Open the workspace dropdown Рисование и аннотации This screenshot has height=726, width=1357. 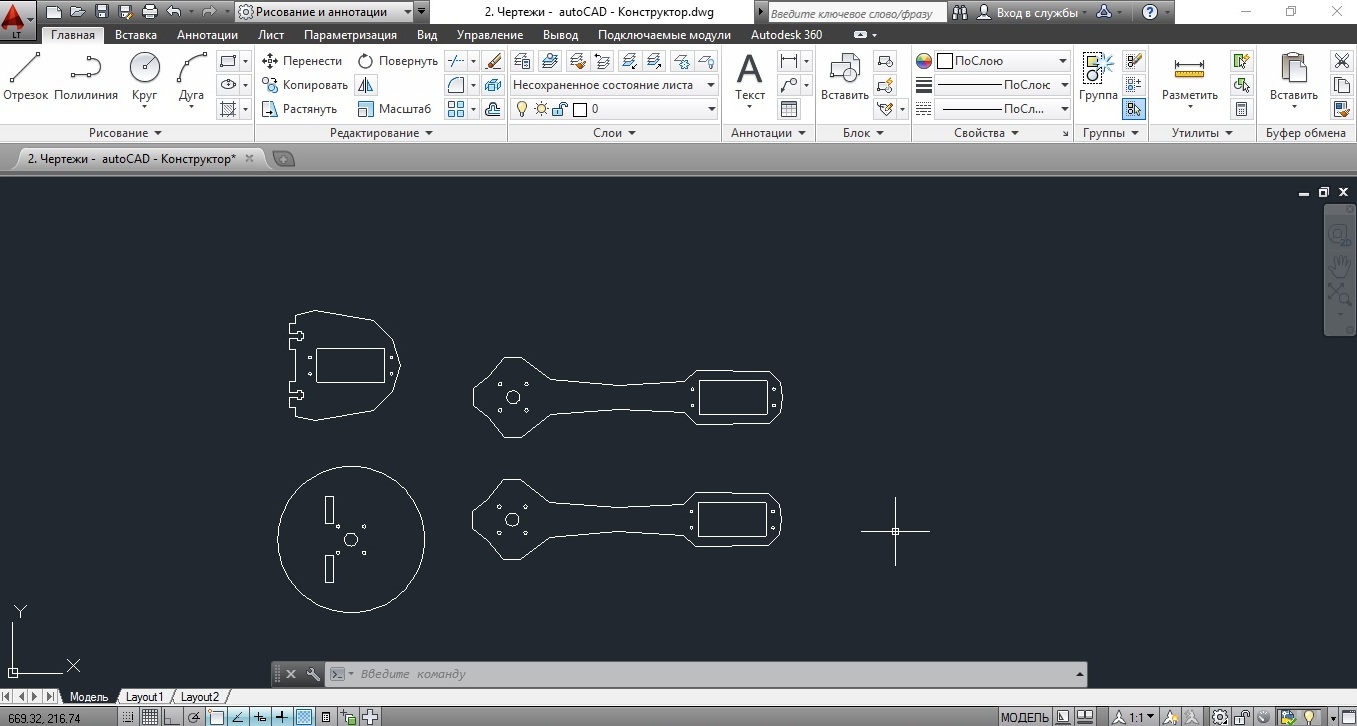click(325, 12)
